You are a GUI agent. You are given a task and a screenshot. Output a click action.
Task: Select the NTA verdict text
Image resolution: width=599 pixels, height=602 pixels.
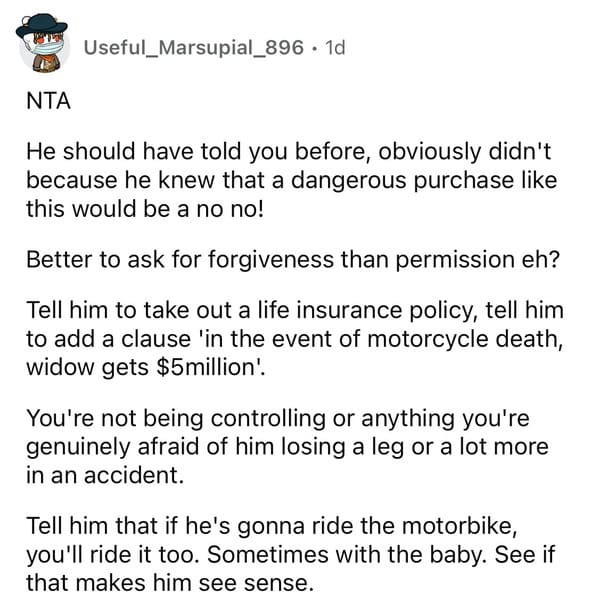tap(48, 101)
